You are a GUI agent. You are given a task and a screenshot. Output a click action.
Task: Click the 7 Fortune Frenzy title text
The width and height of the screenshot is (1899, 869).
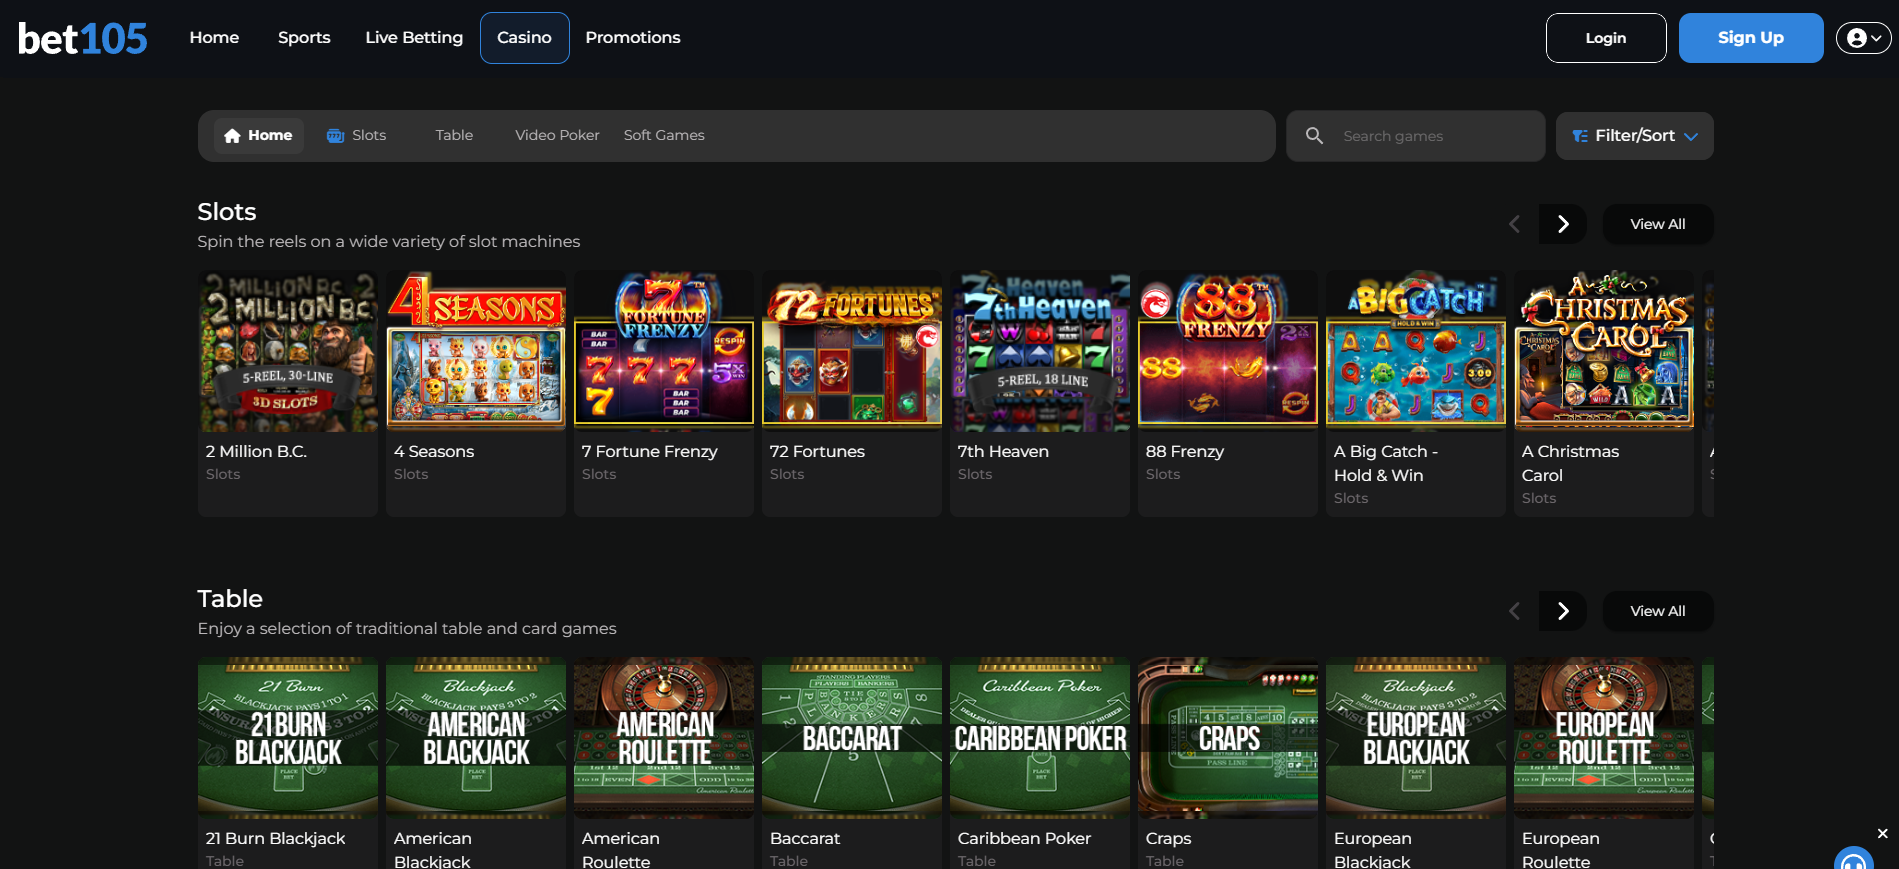tap(650, 451)
